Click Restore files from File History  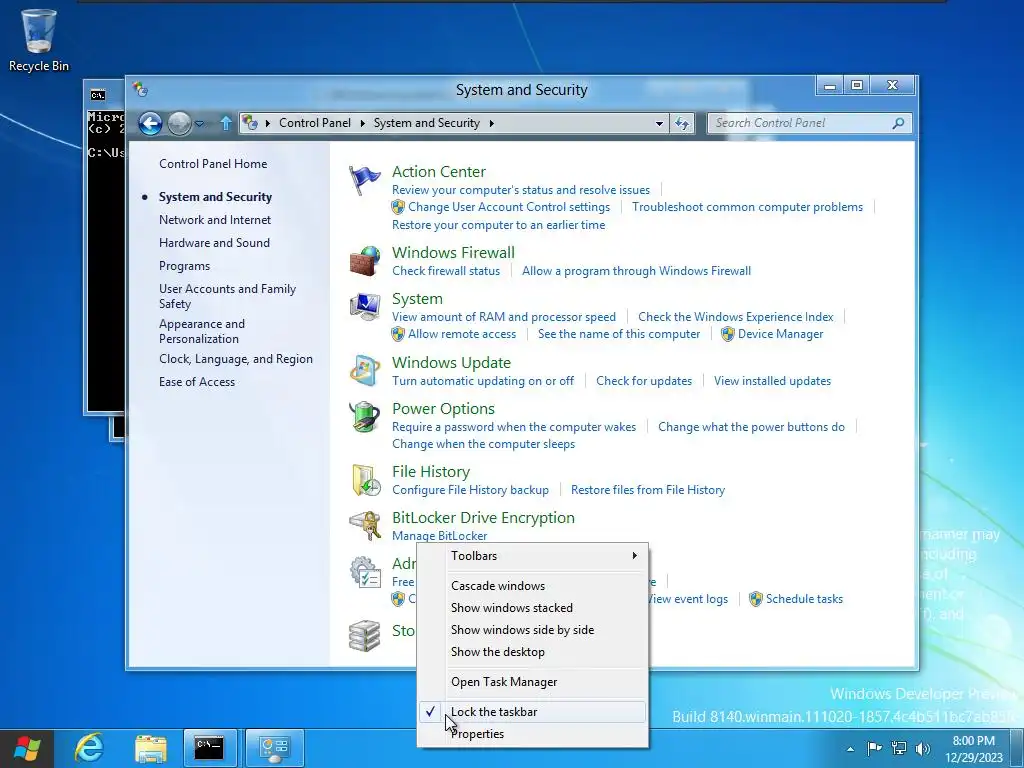648,490
